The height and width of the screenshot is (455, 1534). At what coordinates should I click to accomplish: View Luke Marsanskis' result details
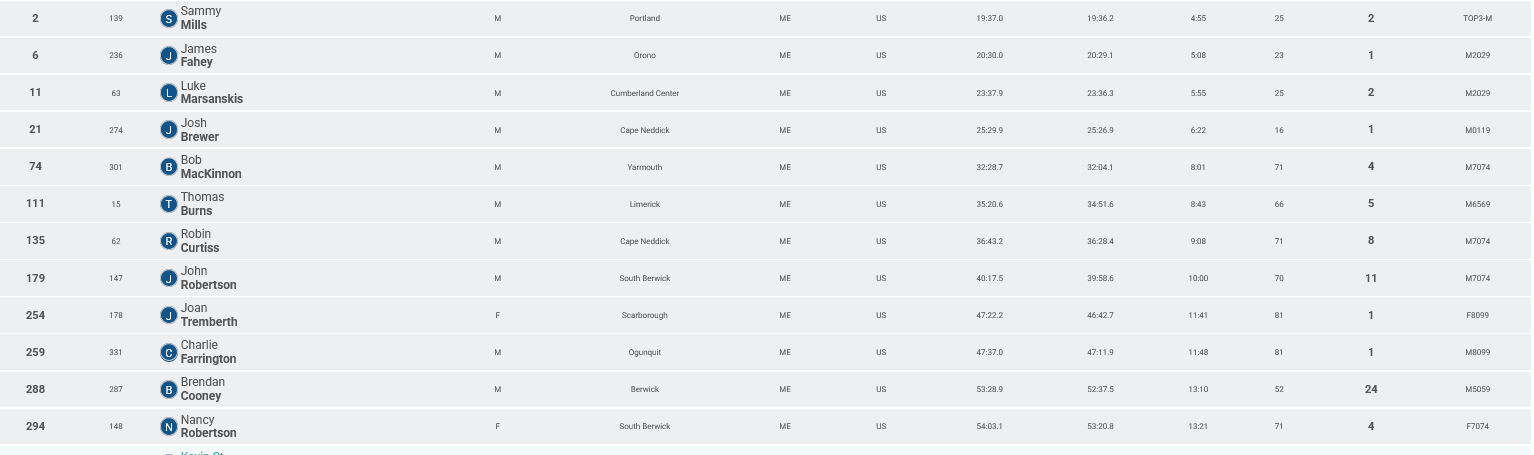(211, 93)
